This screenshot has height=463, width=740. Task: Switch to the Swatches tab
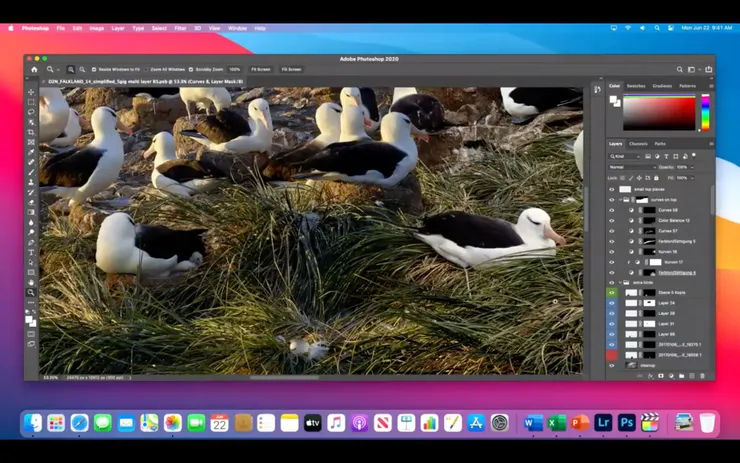point(636,86)
